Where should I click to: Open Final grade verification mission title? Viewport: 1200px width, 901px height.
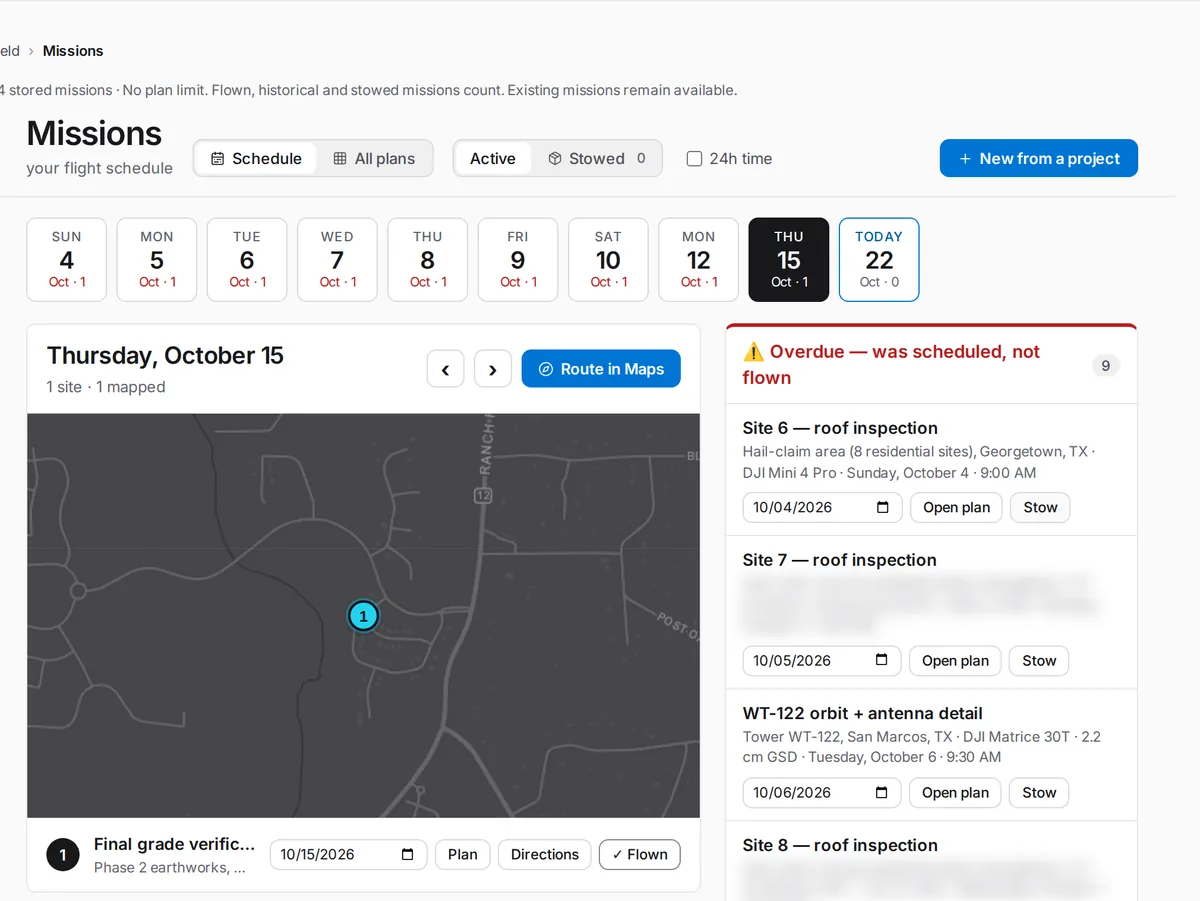175,844
